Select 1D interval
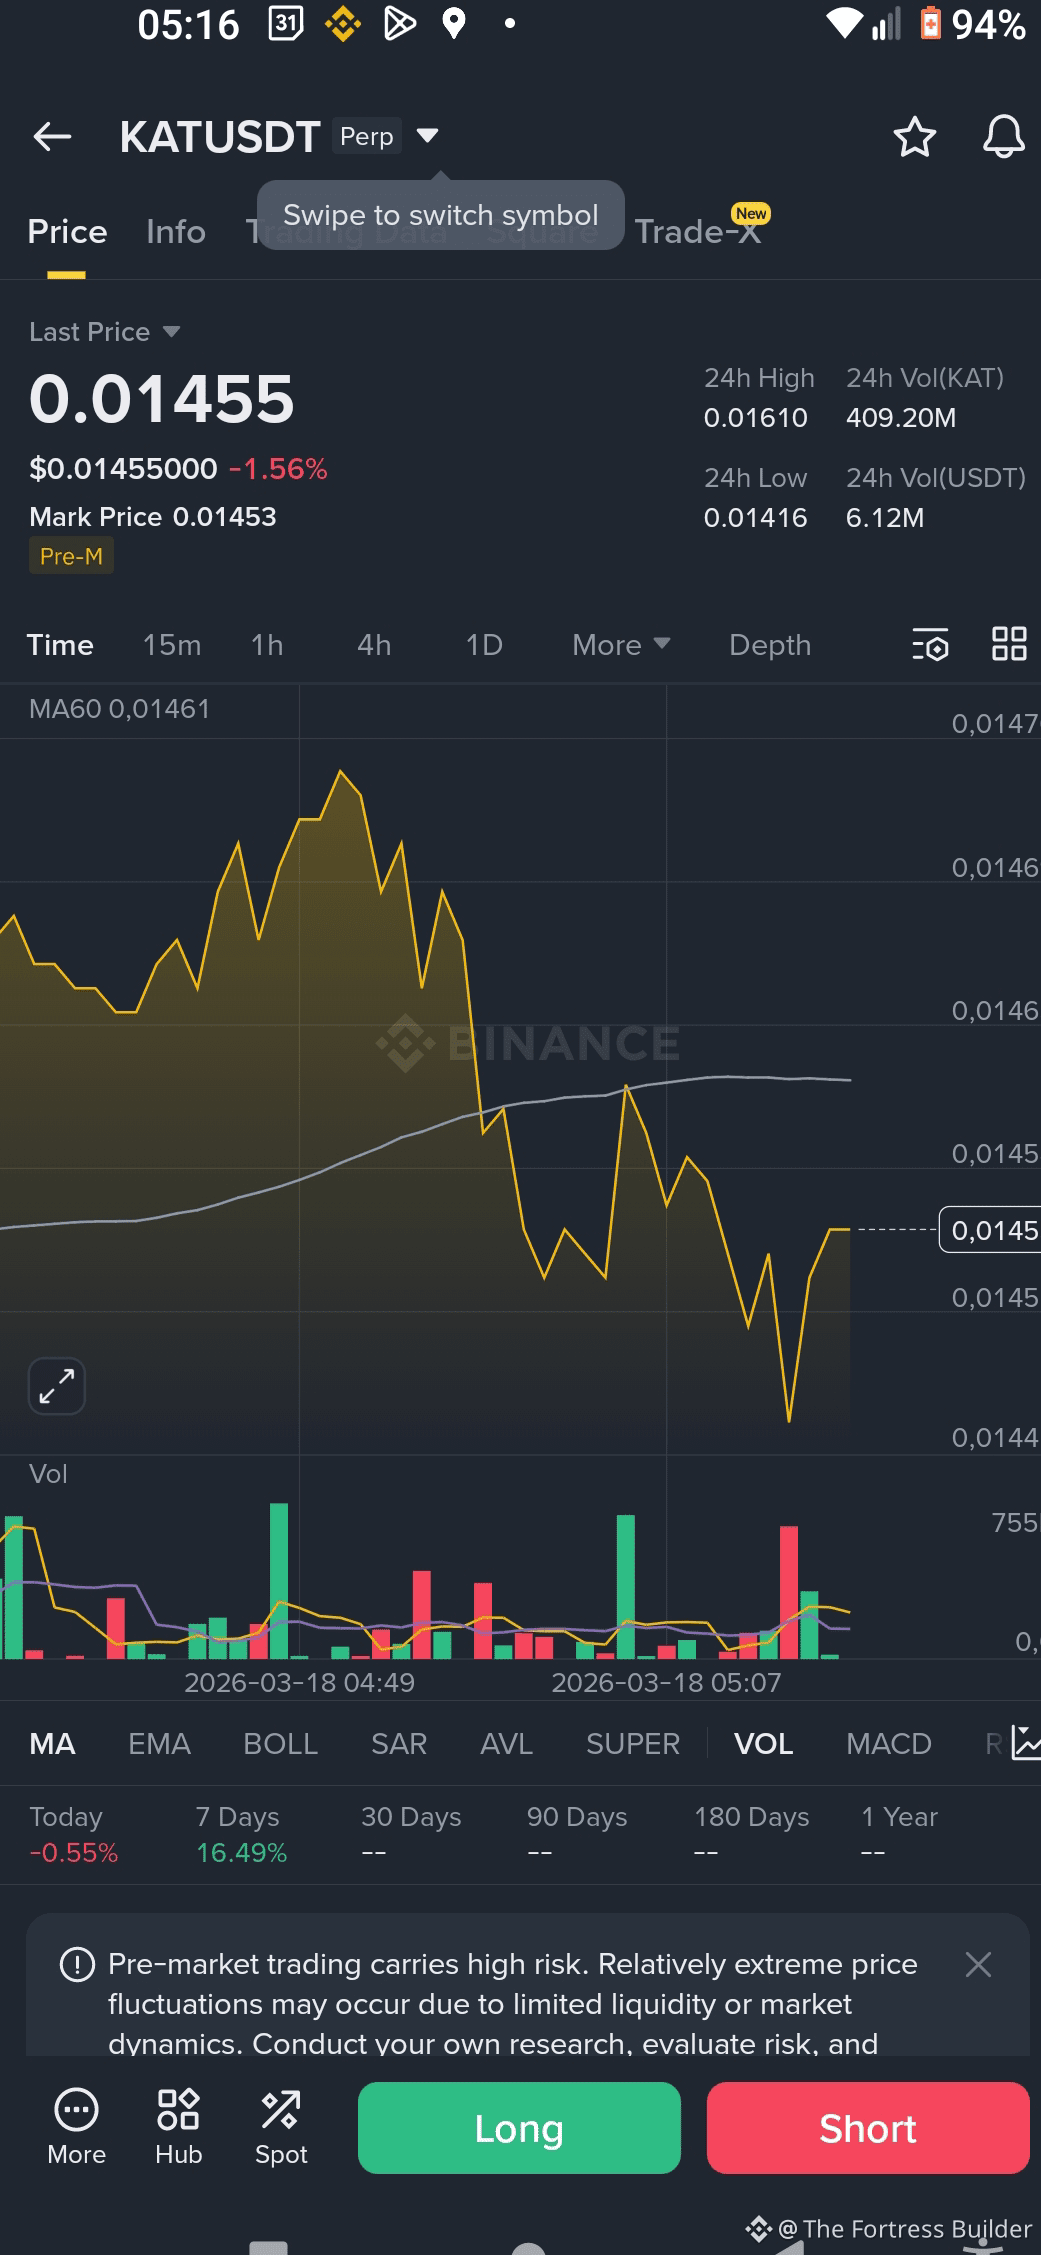 click(484, 645)
